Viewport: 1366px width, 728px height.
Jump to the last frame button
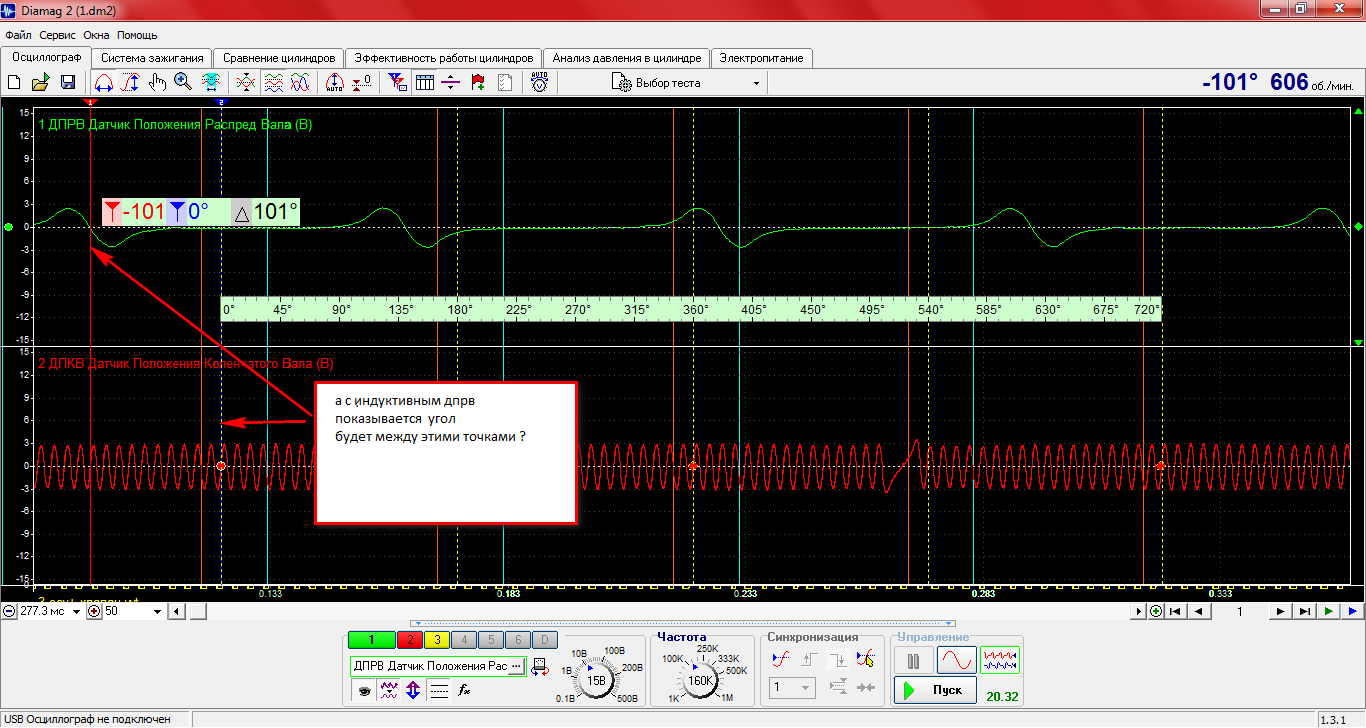pyautogui.click(x=1305, y=611)
